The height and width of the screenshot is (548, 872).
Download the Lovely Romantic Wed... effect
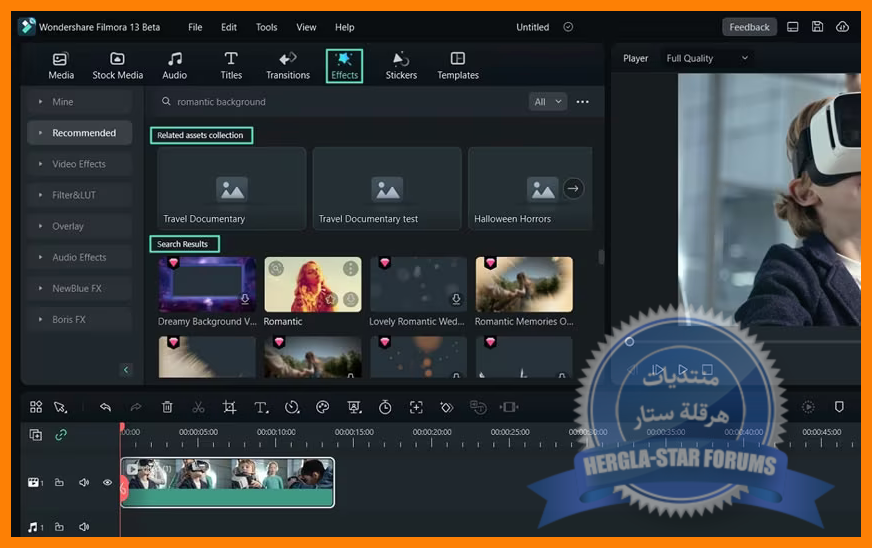pos(456,299)
